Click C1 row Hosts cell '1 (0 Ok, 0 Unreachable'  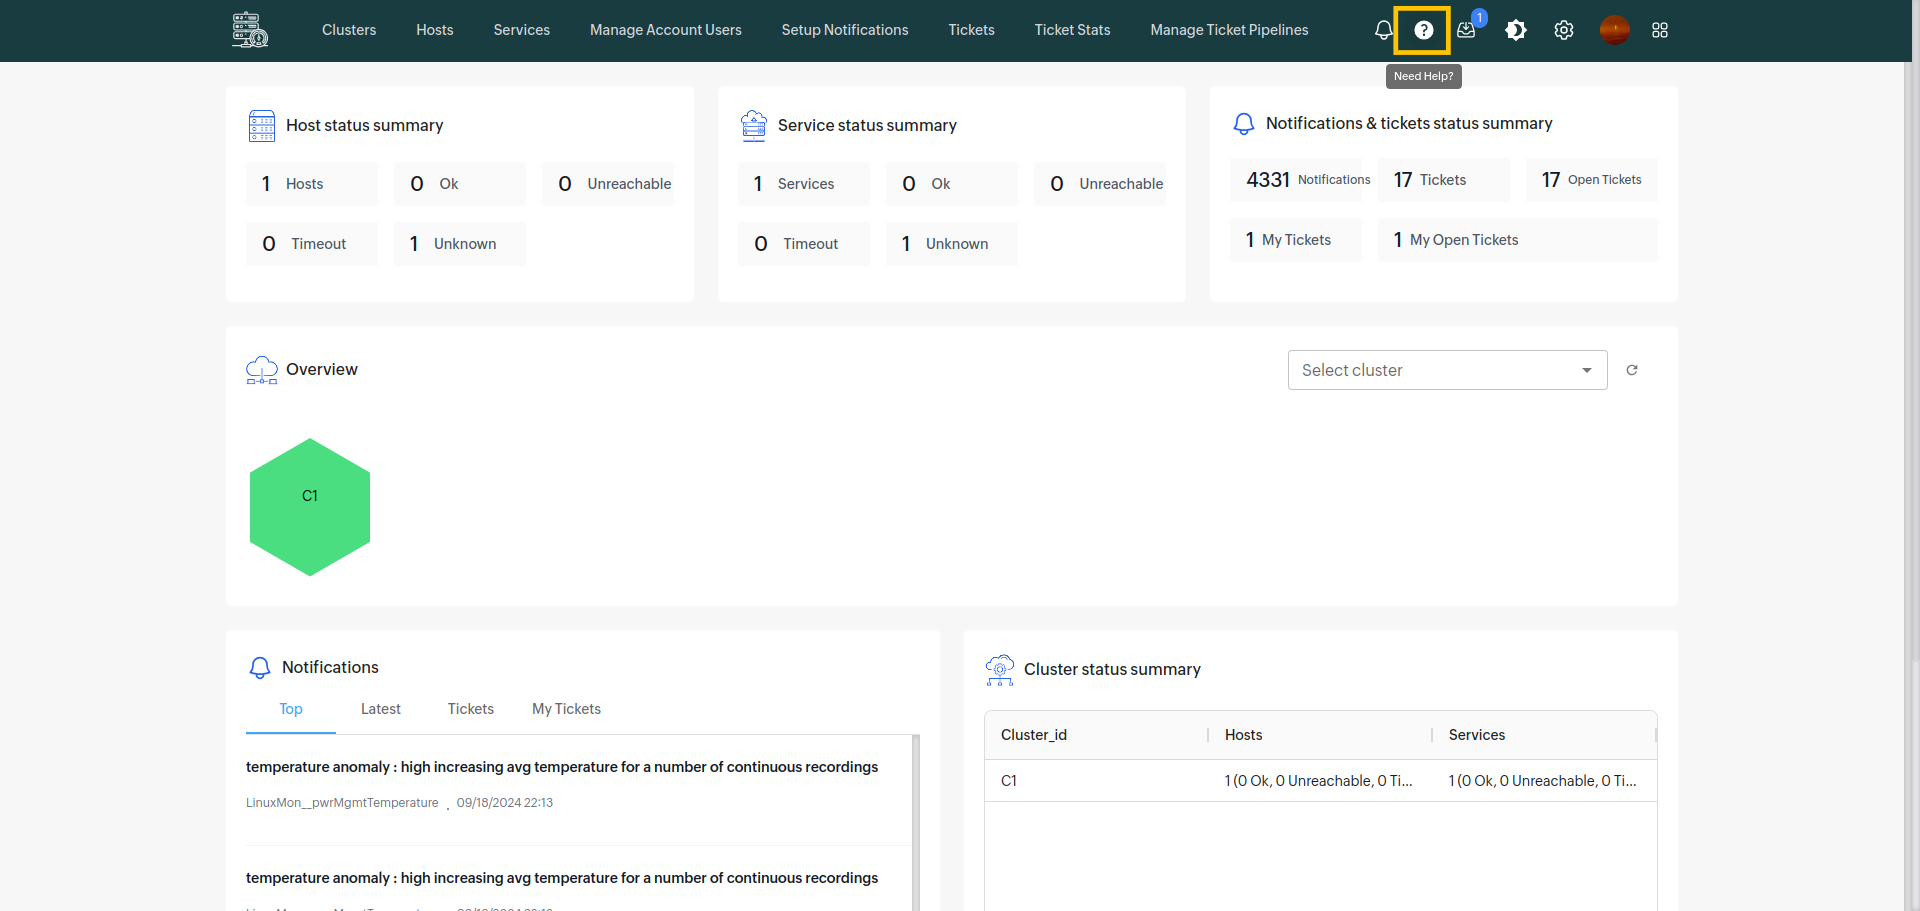(x=1319, y=781)
